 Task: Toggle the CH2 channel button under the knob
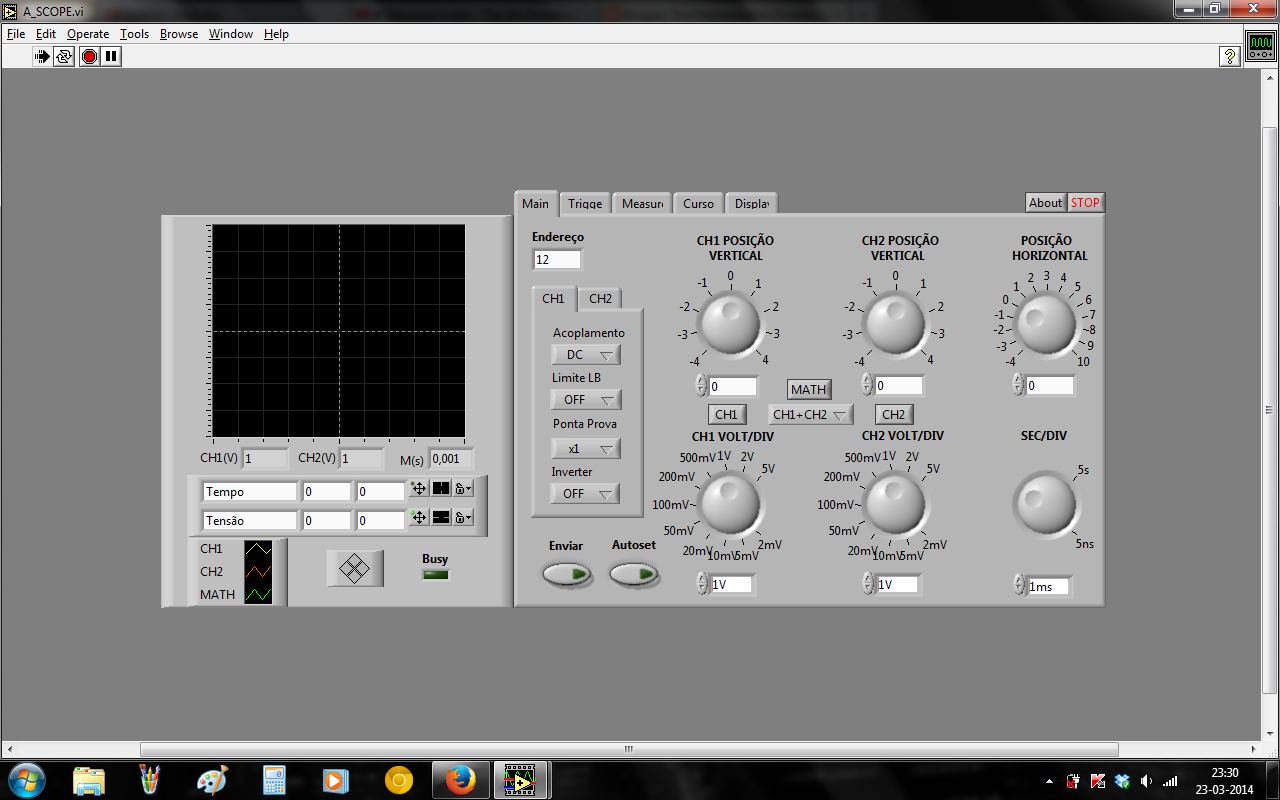(x=894, y=414)
